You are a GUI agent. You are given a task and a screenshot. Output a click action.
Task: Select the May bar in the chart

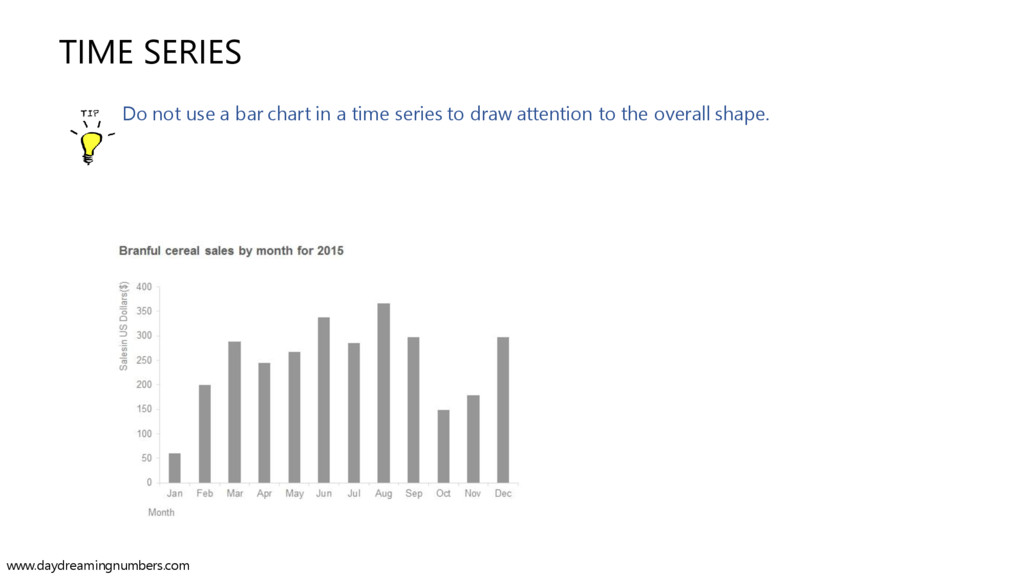295,418
